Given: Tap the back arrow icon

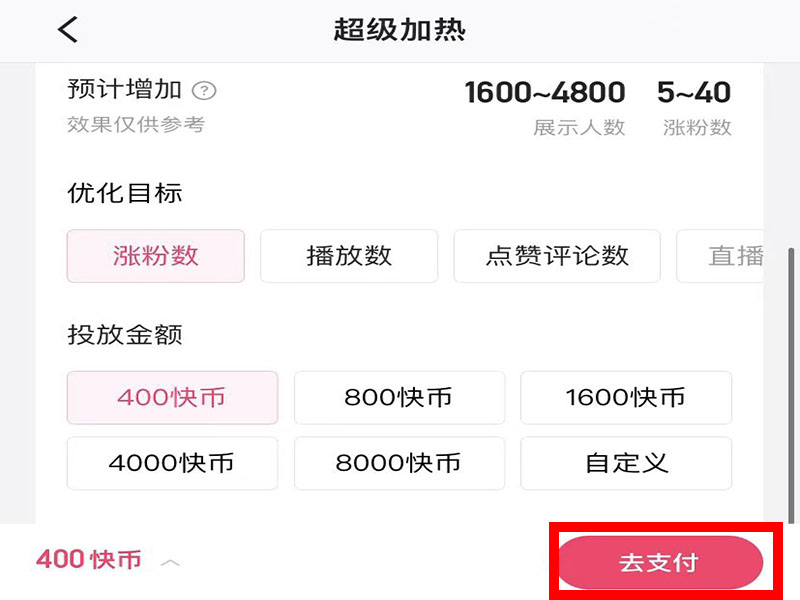Looking at the screenshot, I should pyautogui.click(x=67, y=30).
